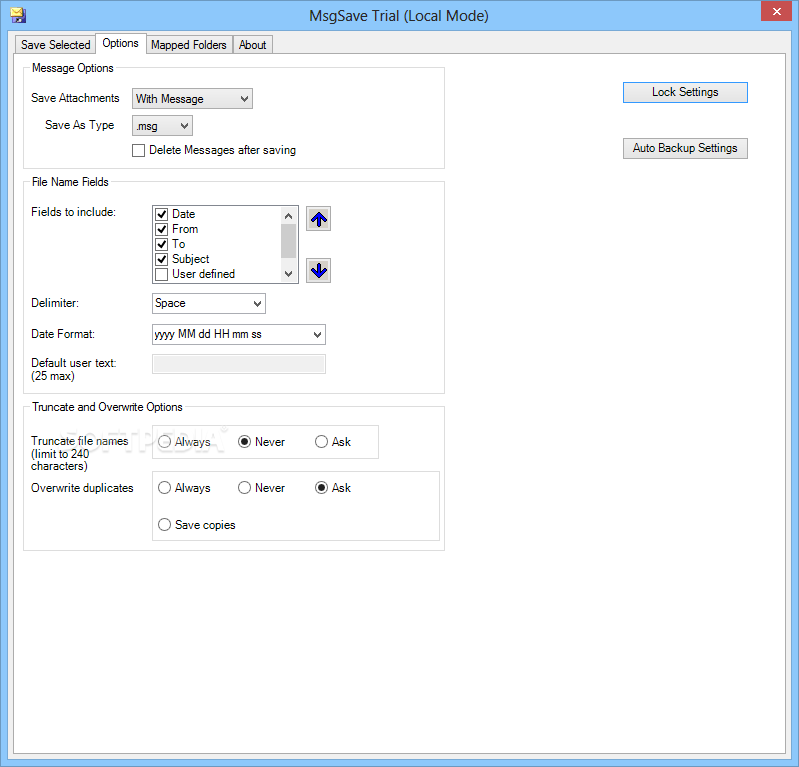
Task: Click fields list scrollbar down arrow
Action: point(288,274)
